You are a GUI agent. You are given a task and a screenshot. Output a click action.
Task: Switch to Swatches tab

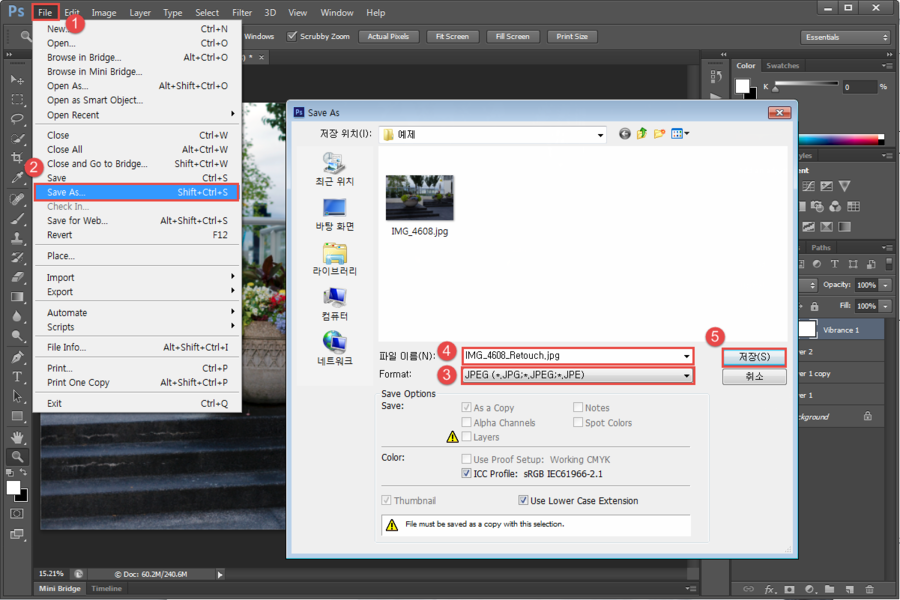(x=782, y=65)
